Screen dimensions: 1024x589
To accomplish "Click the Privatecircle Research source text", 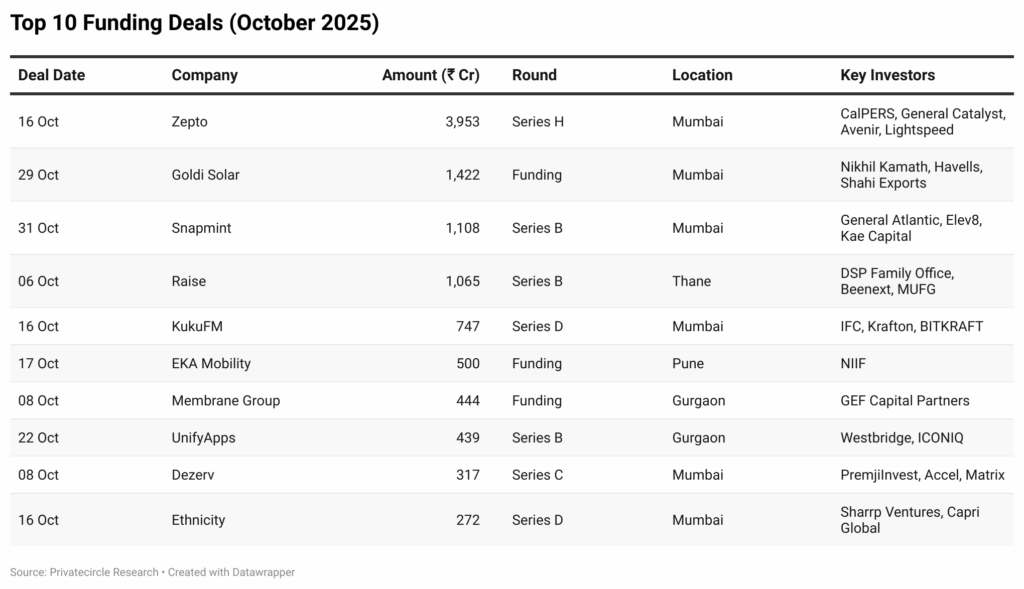I will (x=84, y=572).
